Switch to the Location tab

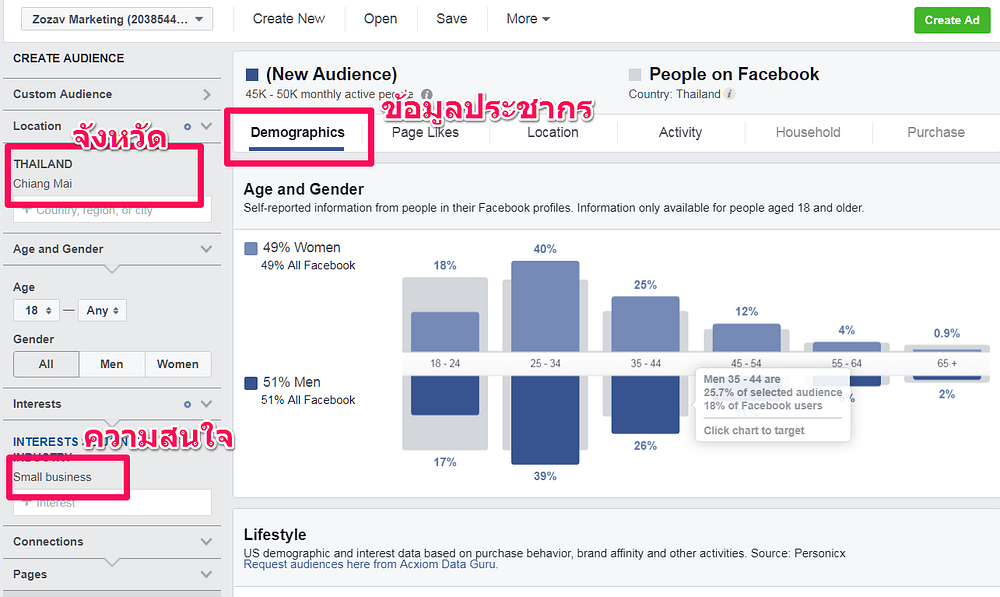[553, 133]
